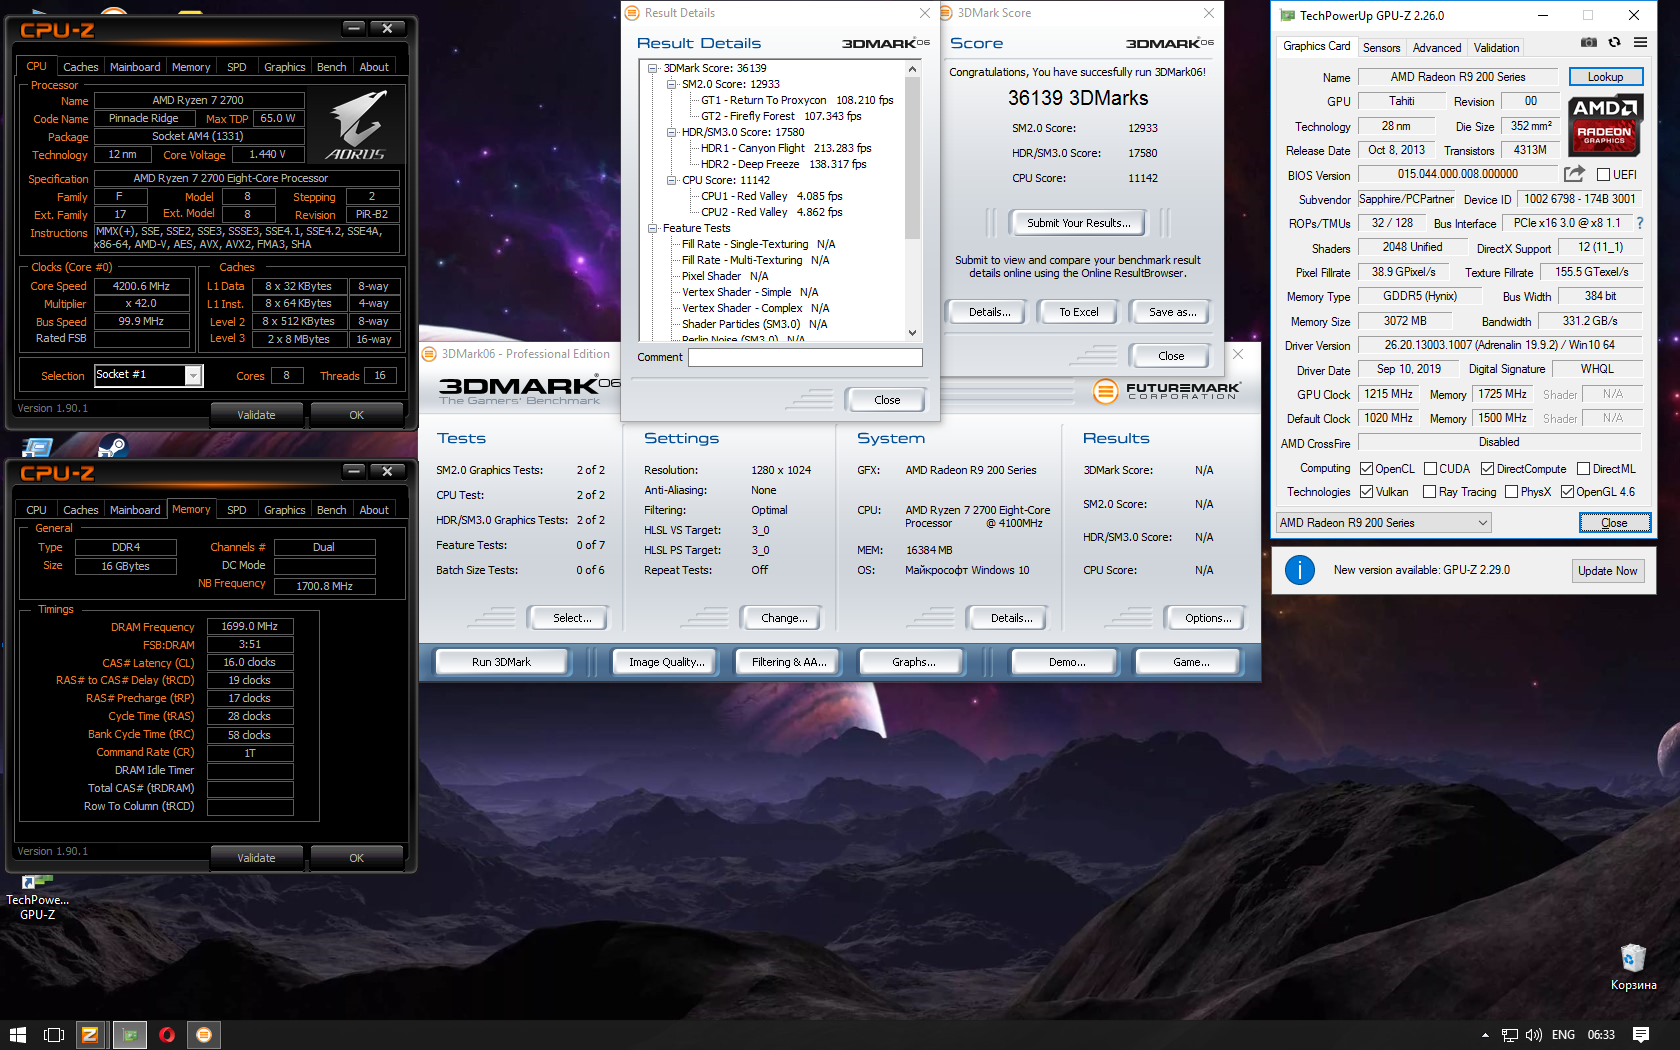Screen dimensions: 1680x1050
Task: Click the Aorus logo in CPU-Z
Action: tap(357, 126)
